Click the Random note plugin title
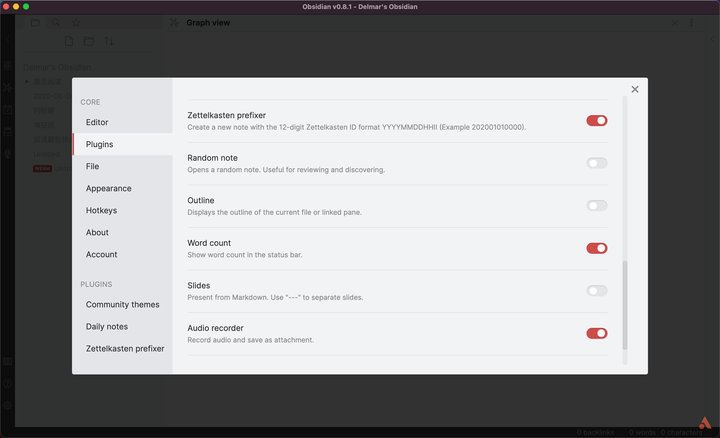Image resolution: width=720 pixels, height=438 pixels. [213, 158]
